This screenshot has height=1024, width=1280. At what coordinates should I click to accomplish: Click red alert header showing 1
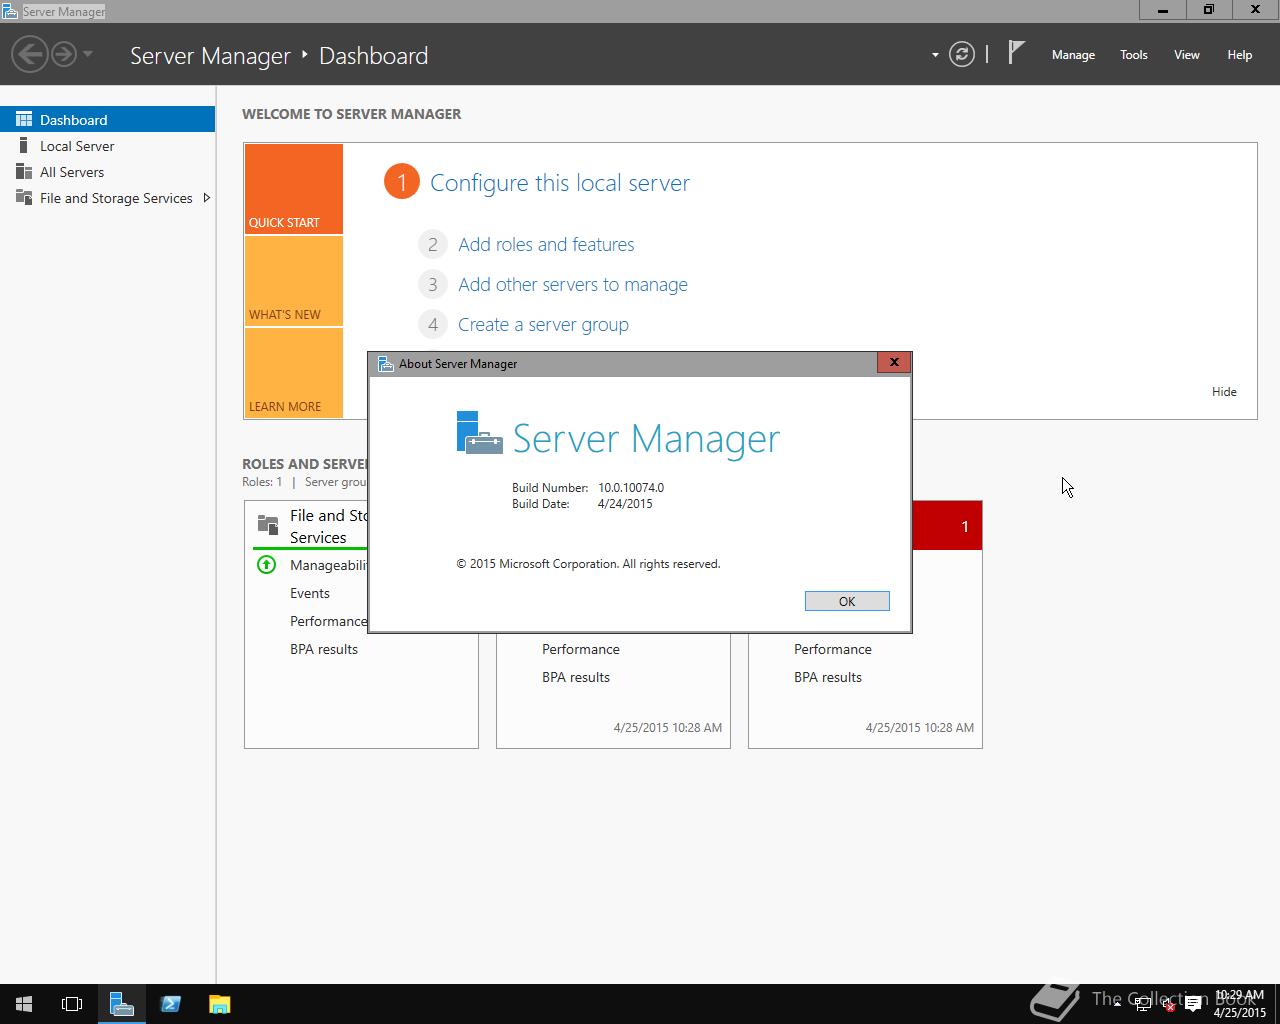[x=947, y=526]
